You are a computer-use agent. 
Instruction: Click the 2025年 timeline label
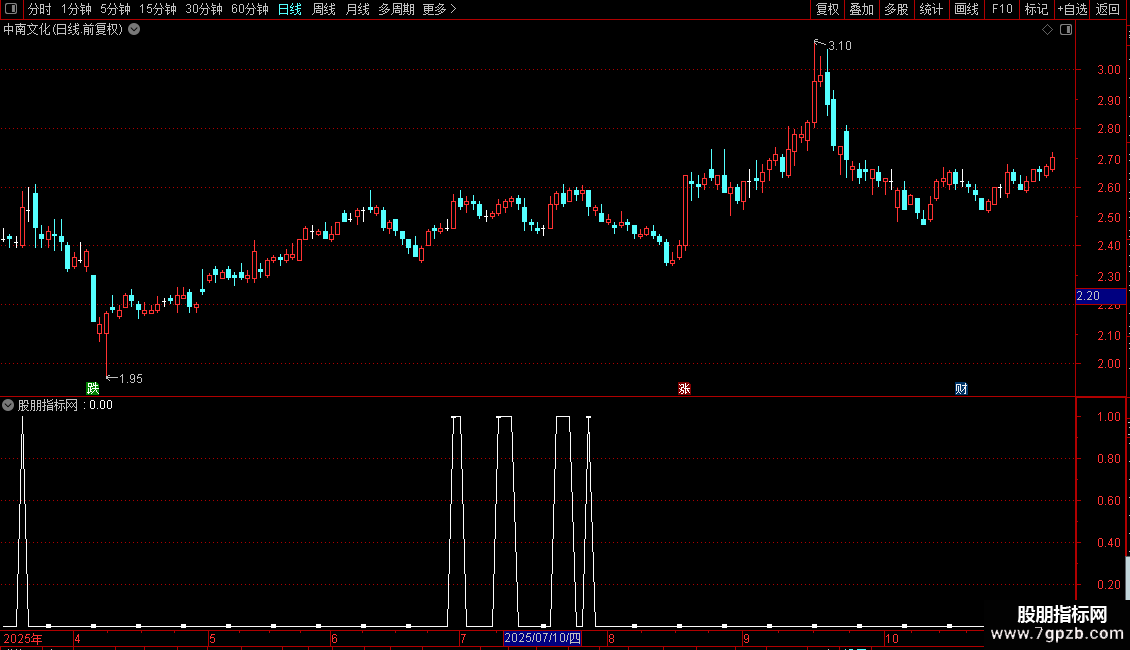pos(23,638)
